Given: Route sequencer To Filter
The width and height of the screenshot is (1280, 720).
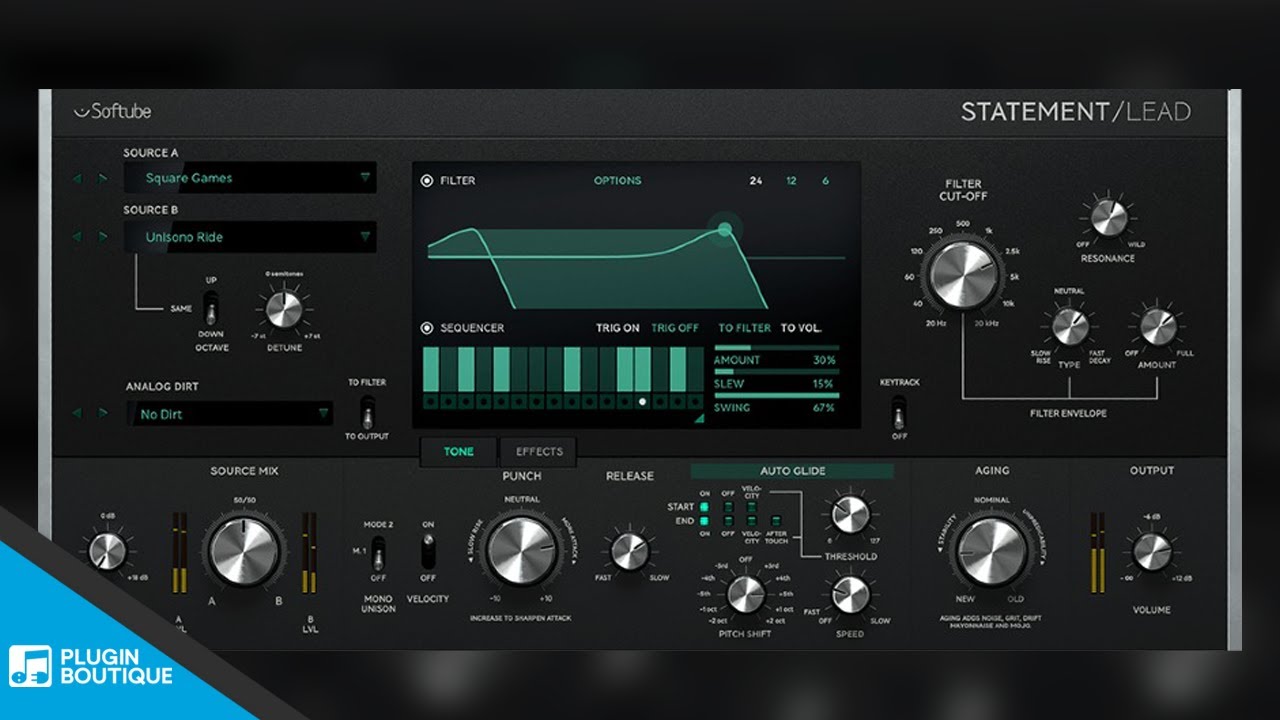Looking at the screenshot, I should pos(745,328).
